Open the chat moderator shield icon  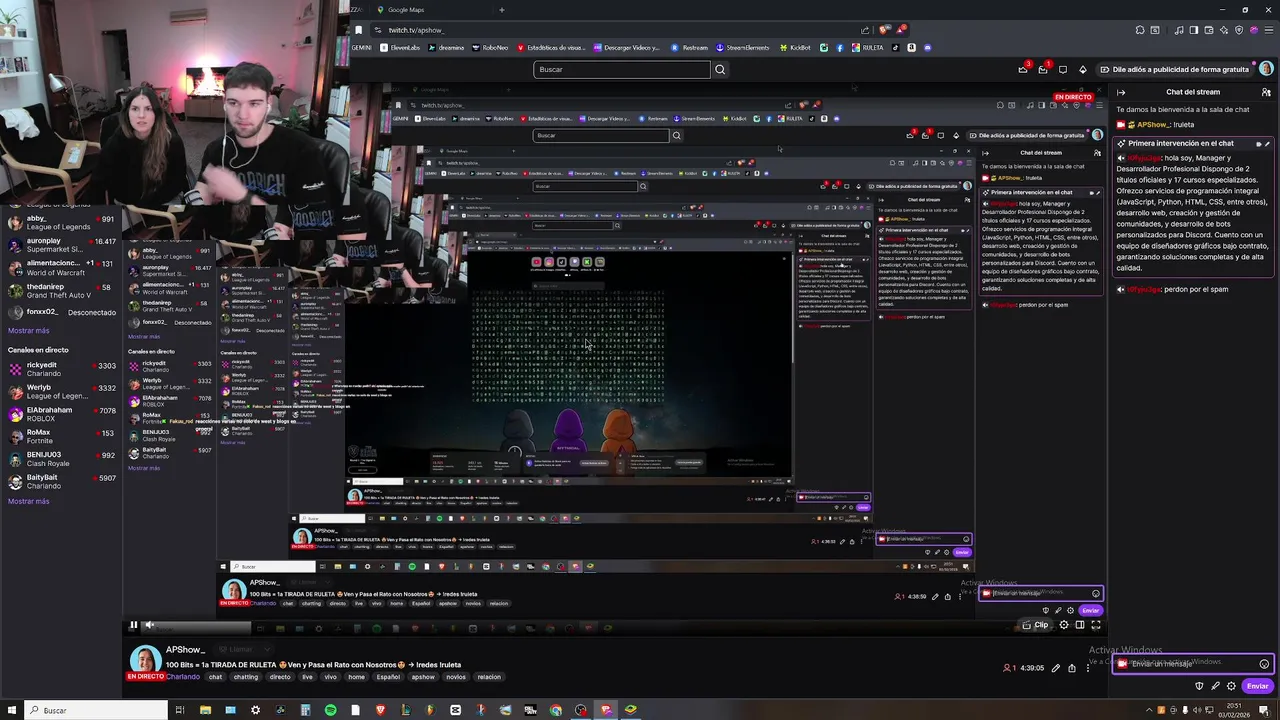pyautogui.click(x=1199, y=686)
